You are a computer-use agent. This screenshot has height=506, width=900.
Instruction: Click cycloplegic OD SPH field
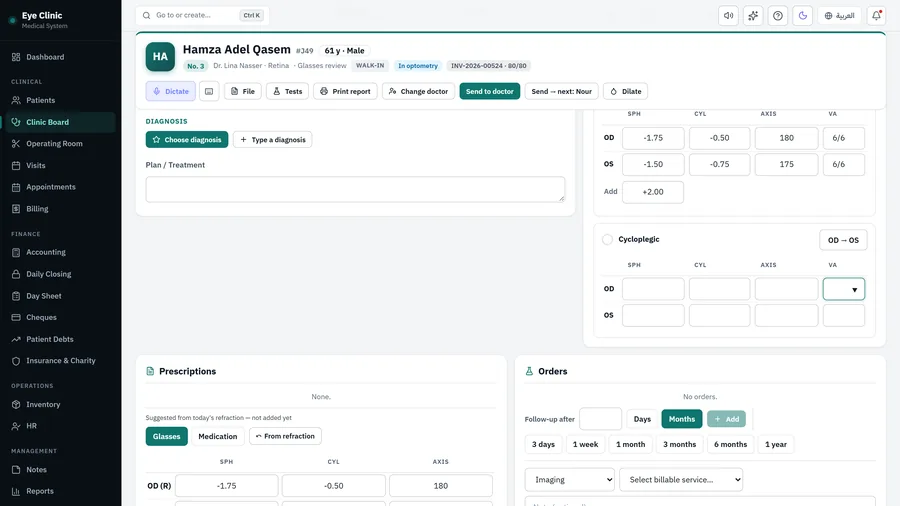(x=653, y=289)
